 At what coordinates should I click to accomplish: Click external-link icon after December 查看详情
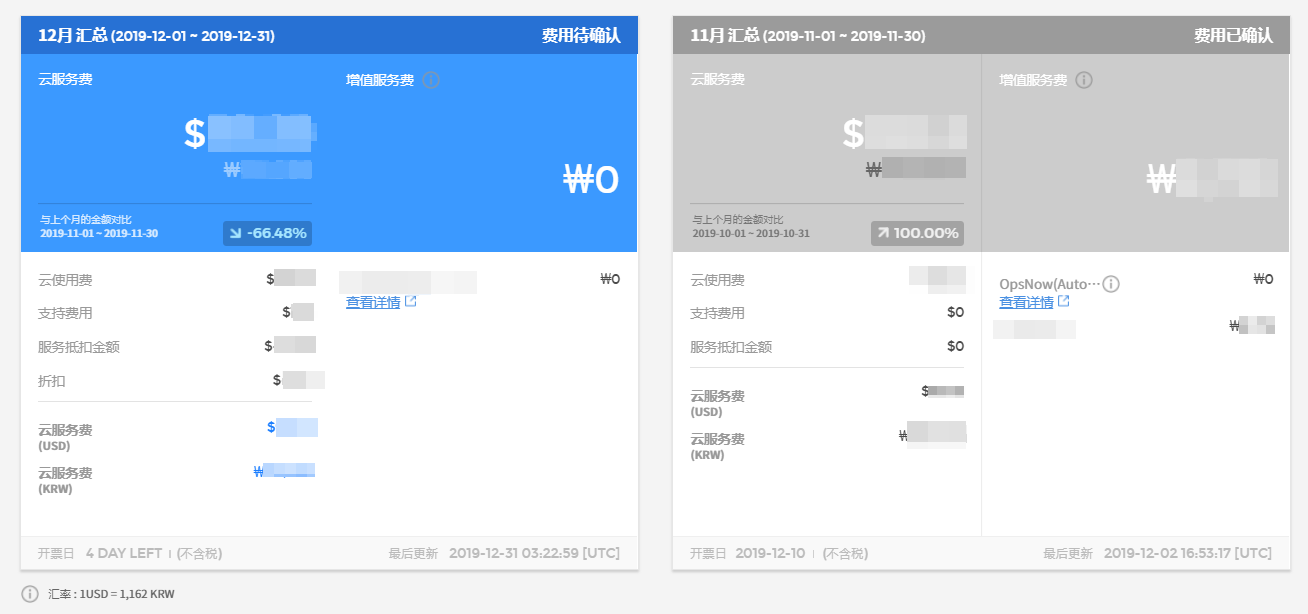click(411, 302)
